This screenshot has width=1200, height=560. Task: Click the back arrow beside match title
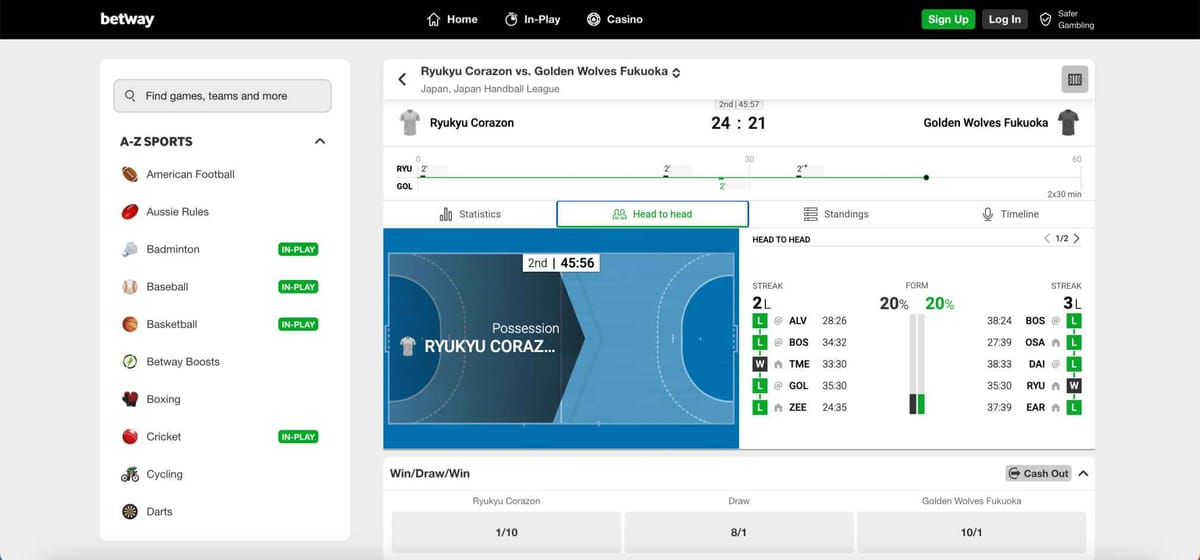click(x=402, y=79)
